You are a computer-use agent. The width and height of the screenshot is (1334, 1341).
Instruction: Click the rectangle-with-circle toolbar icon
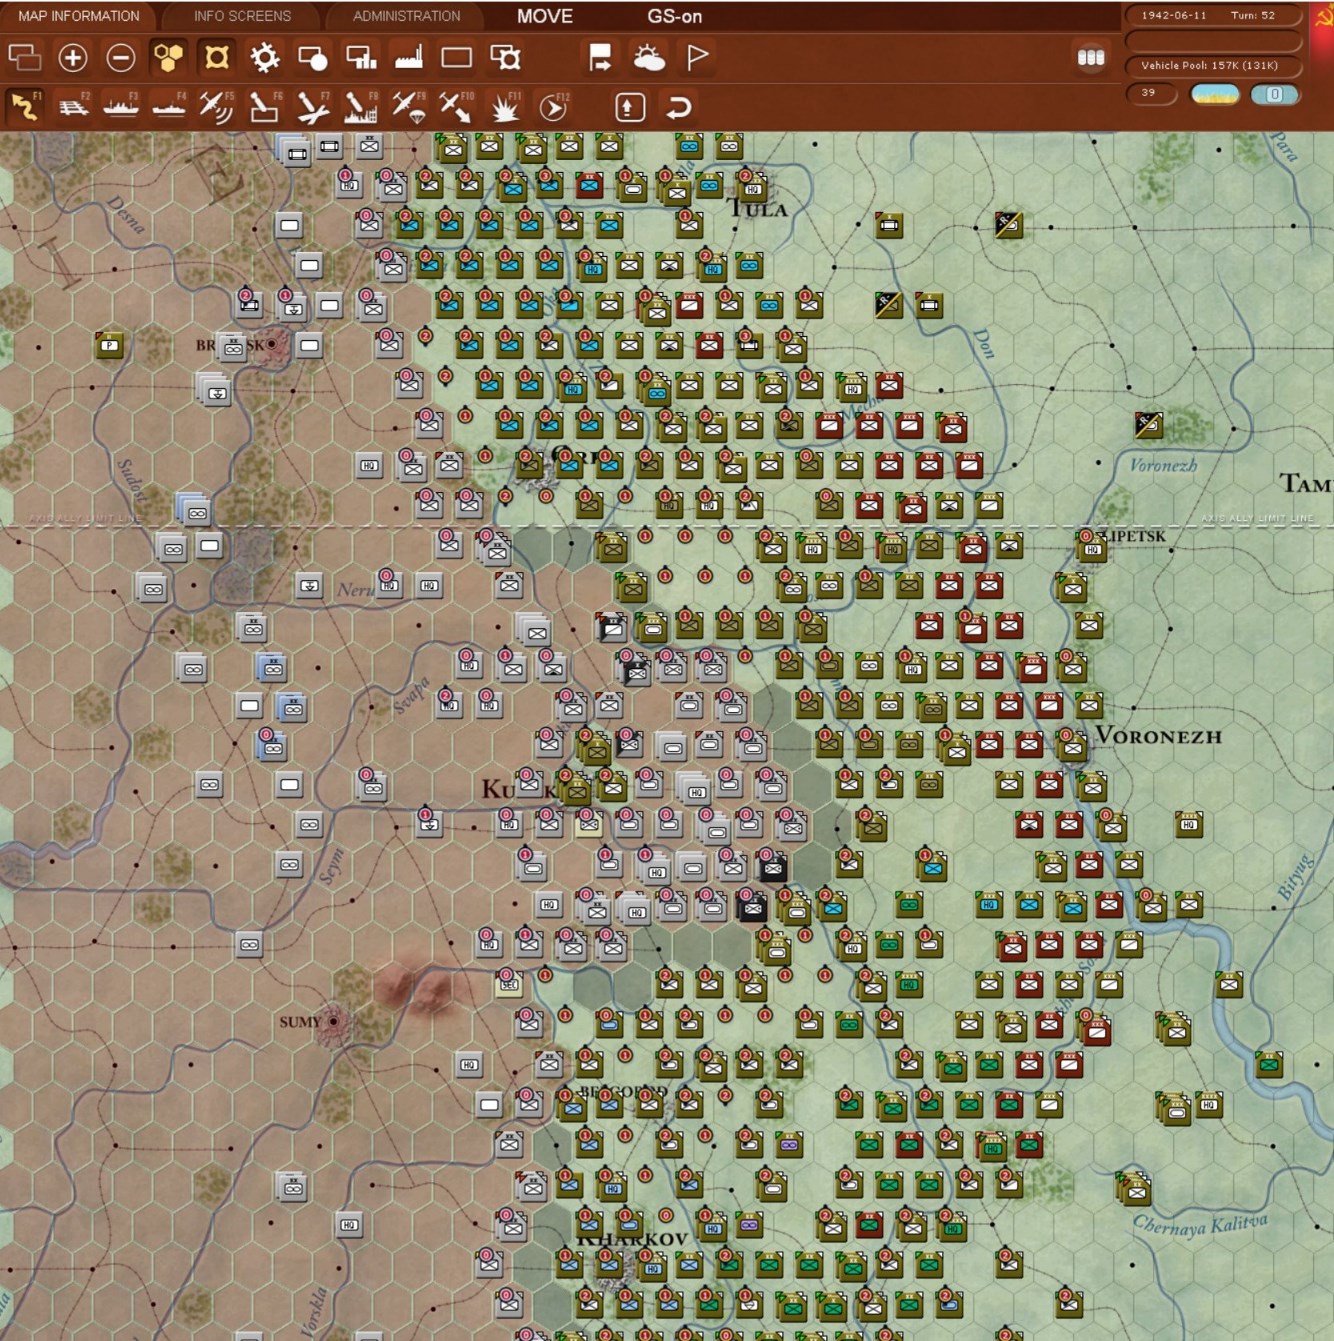tap(313, 58)
